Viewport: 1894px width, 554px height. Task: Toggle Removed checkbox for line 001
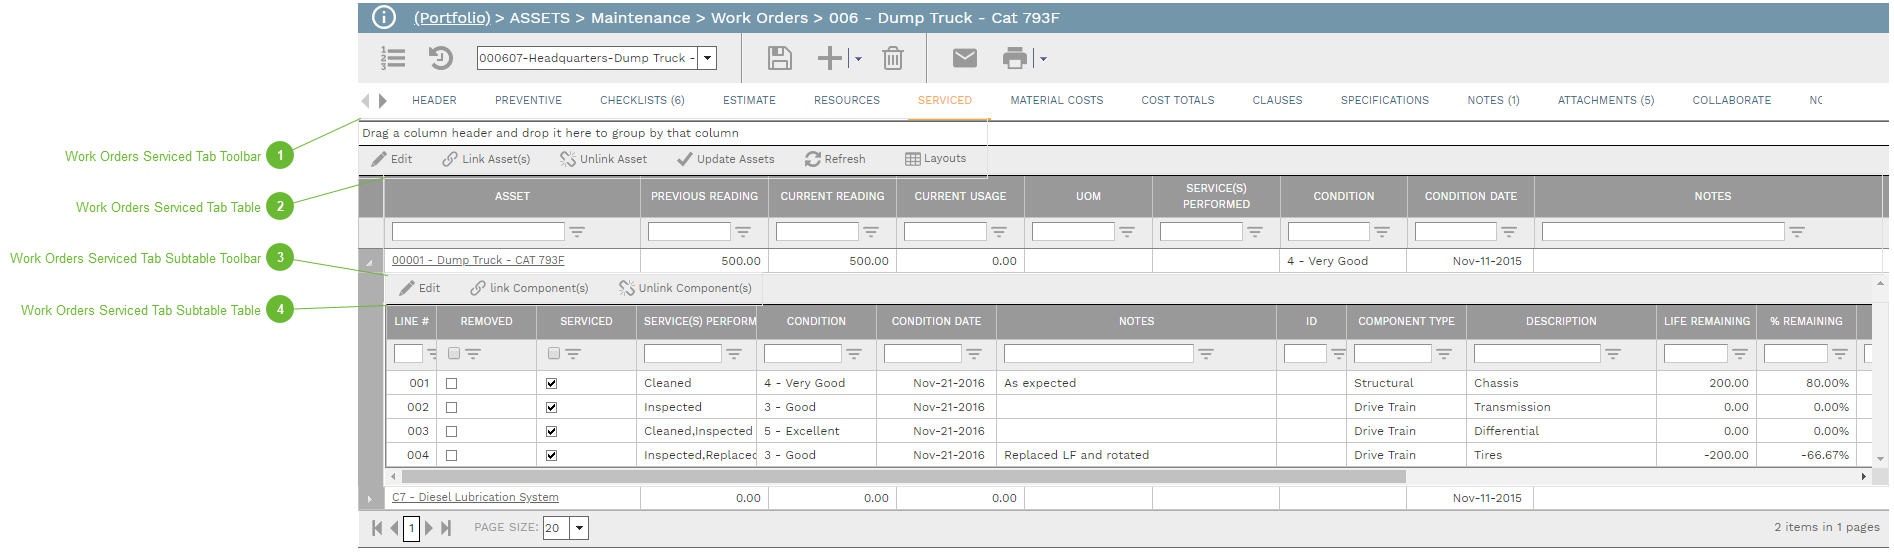tap(451, 383)
